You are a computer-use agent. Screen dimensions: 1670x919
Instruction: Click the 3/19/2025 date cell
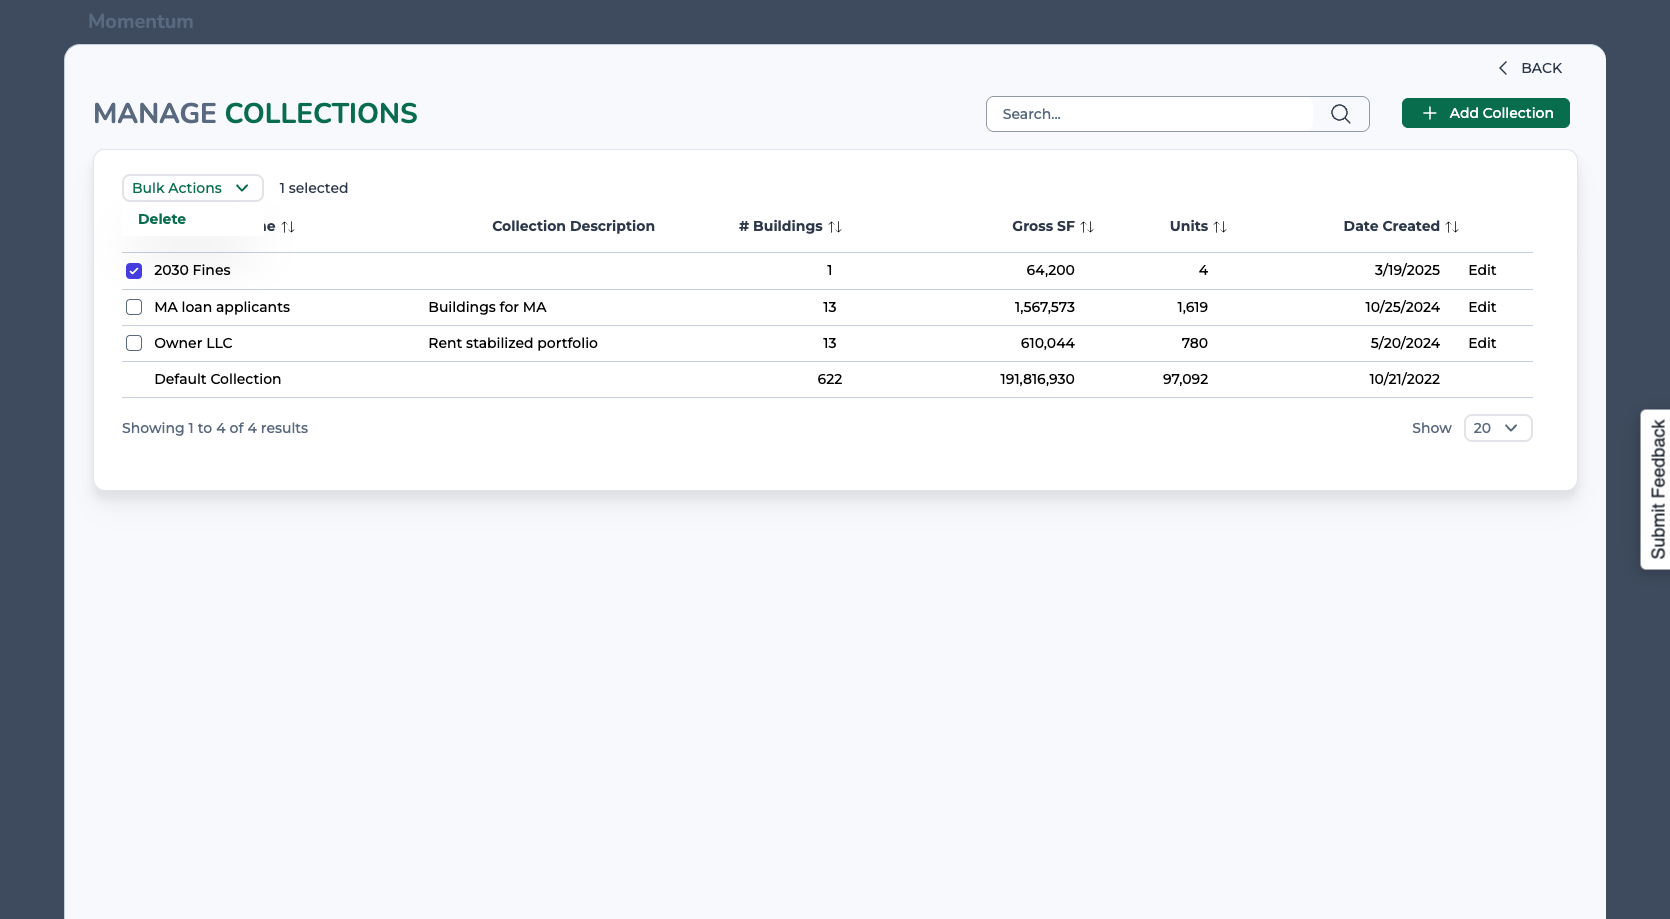click(x=1407, y=270)
